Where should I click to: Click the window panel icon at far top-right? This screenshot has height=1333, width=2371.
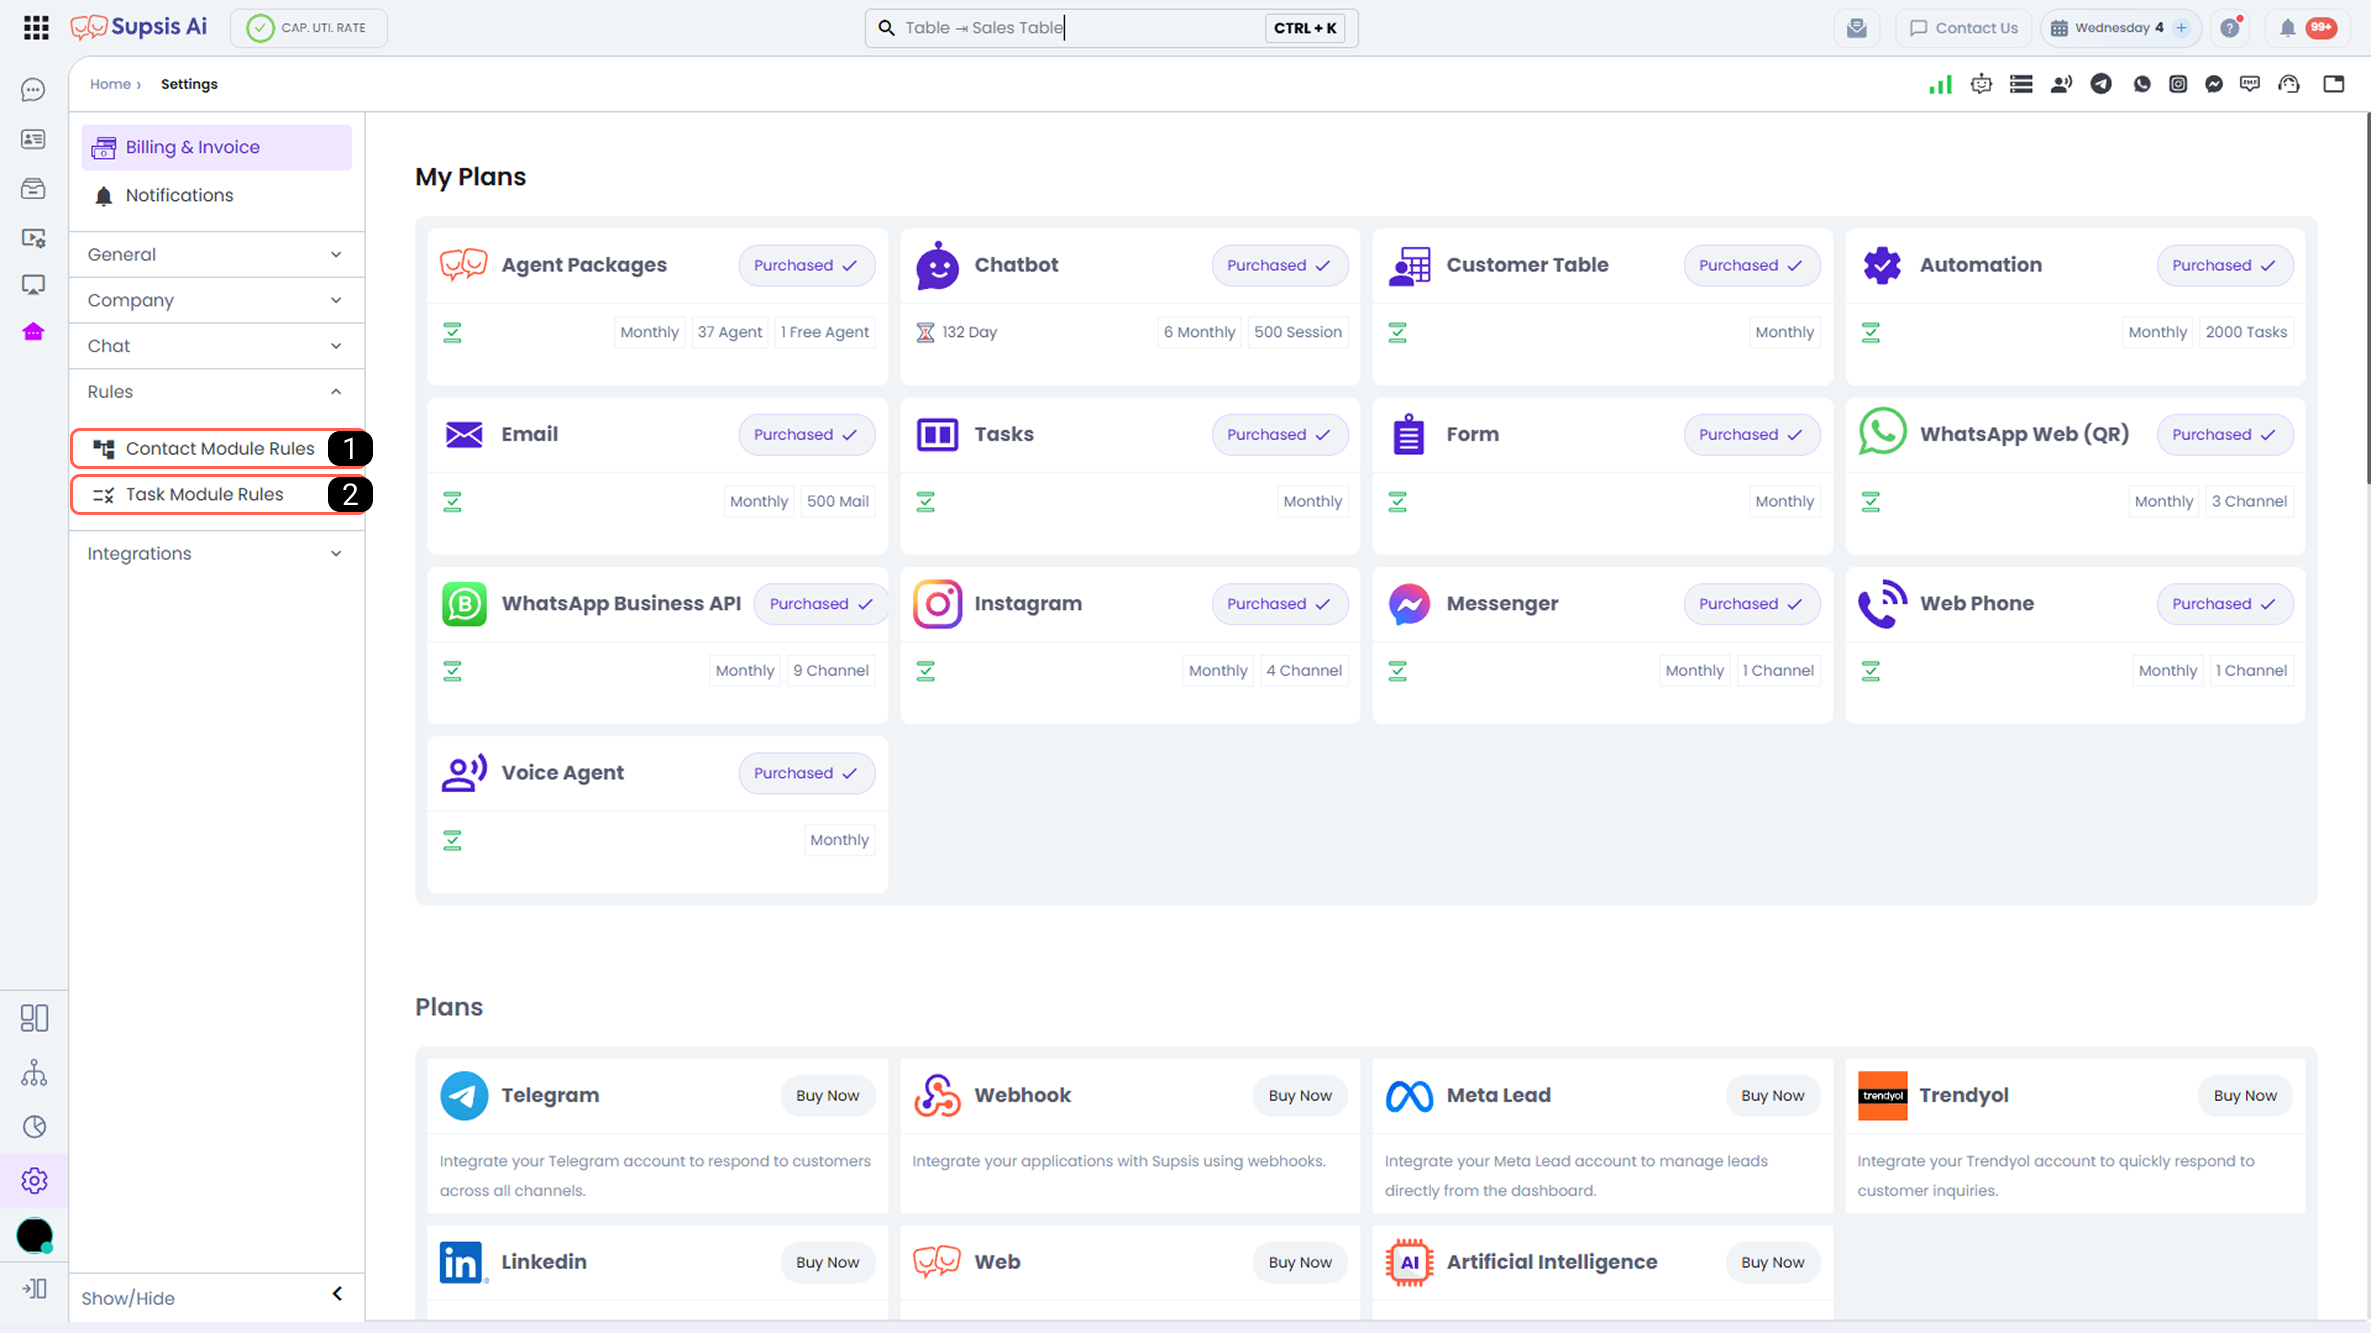2334,84
